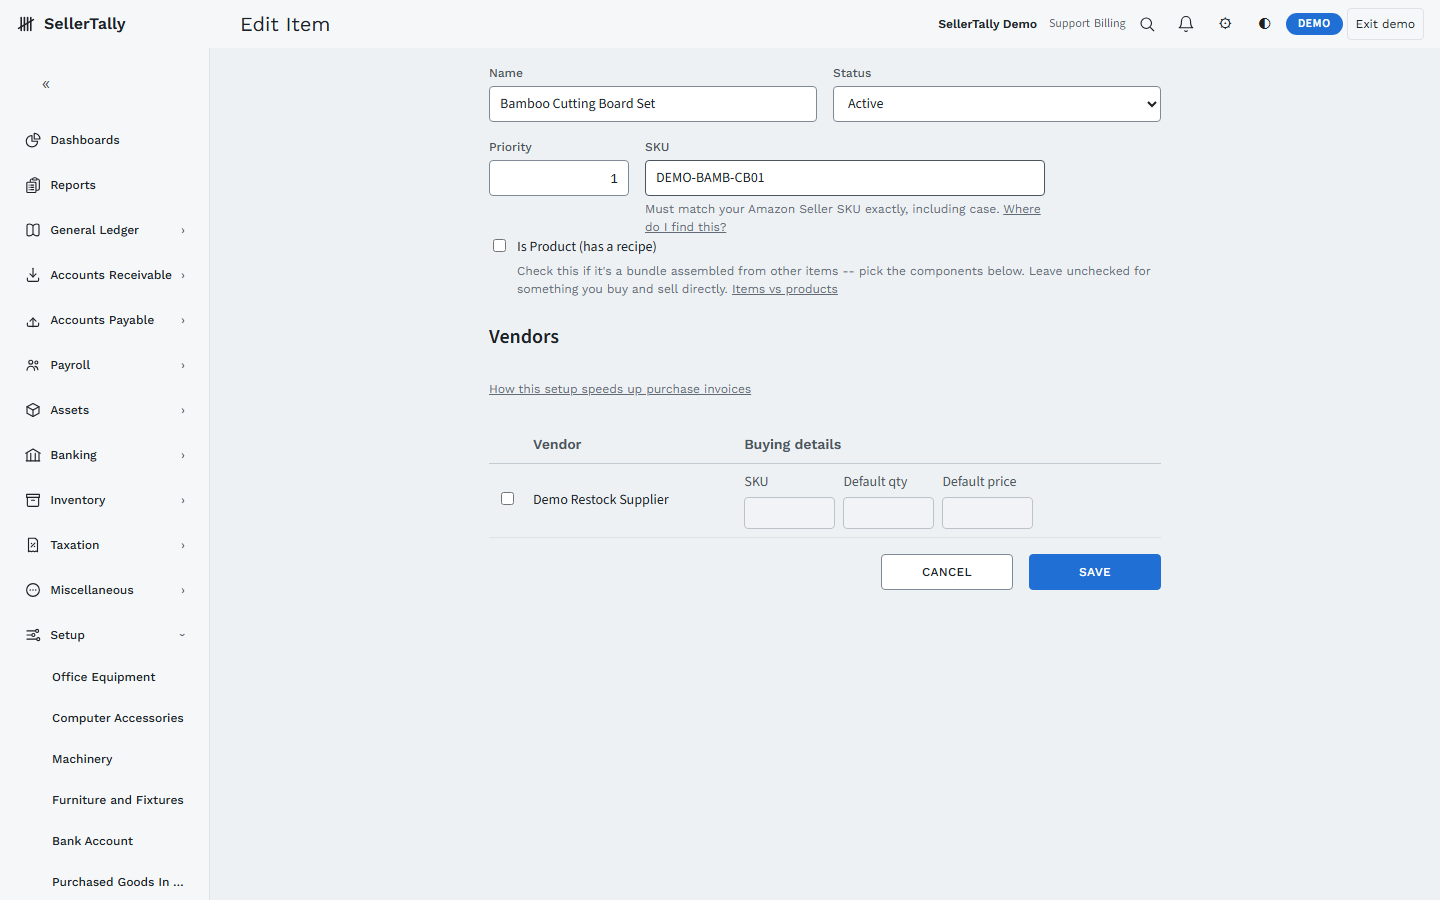Click the Taxation document icon
This screenshot has height=900, width=1440.
pos(33,545)
